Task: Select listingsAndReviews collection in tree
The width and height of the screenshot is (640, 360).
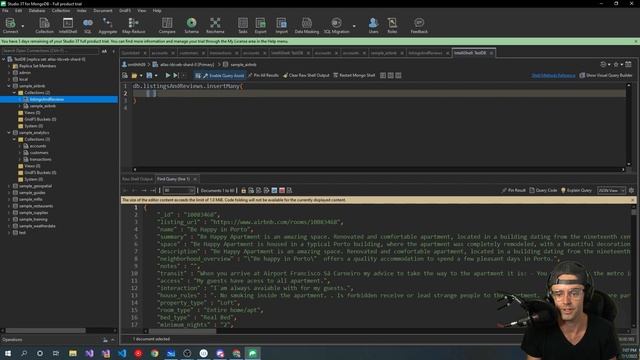Action: tap(47, 100)
